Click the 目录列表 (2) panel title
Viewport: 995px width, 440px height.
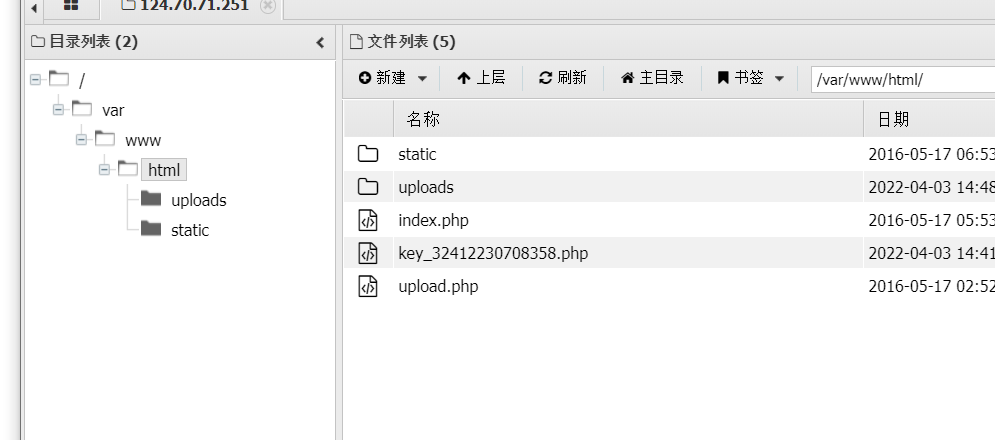click(93, 42)
